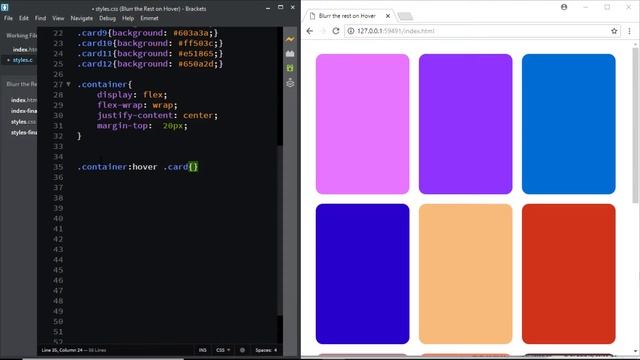
Task: Open the File menu in Brackets
Action: click(x=8, y=18)
